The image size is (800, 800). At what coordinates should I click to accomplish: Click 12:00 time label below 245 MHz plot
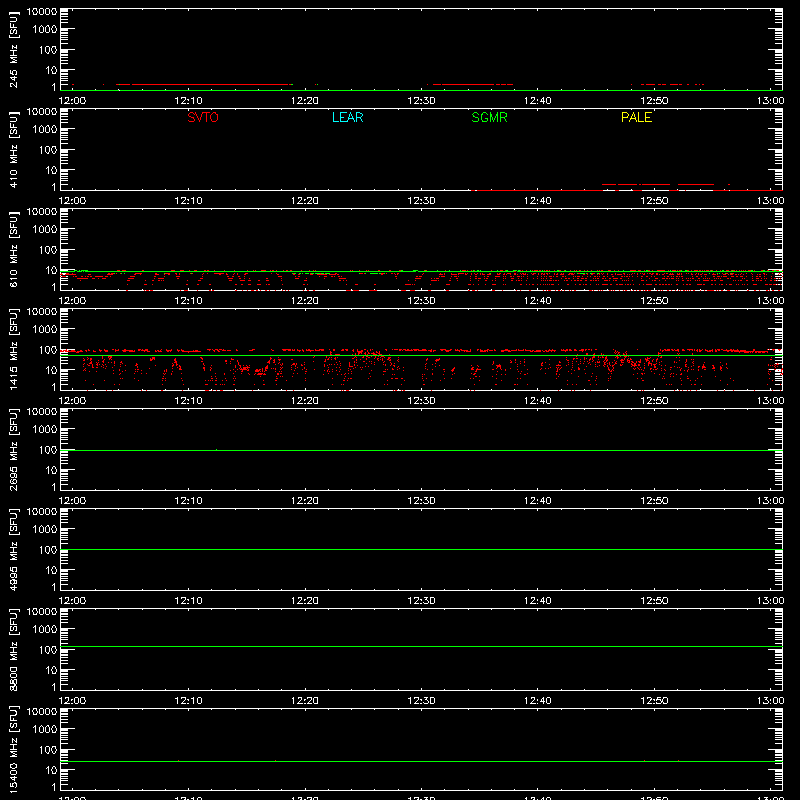72,101
